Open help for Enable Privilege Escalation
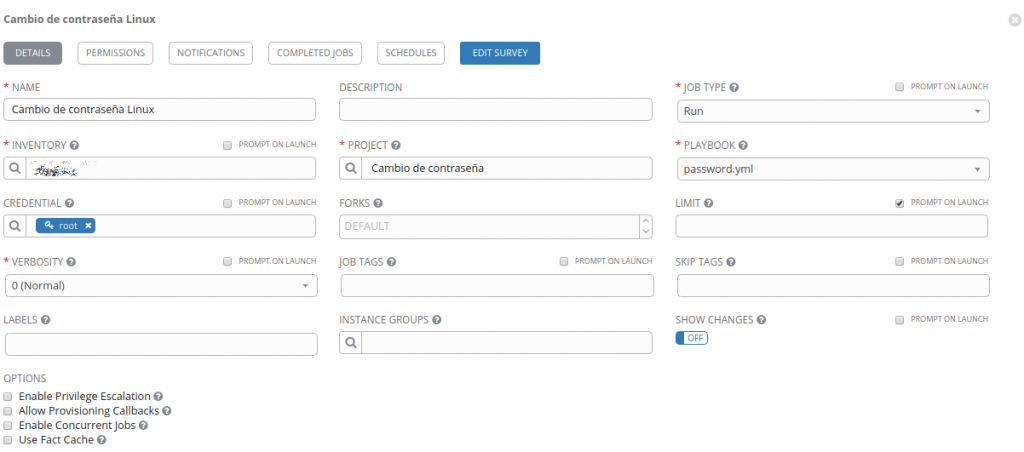The height and width of the screenshot is (452, 1024). point(158,396)
